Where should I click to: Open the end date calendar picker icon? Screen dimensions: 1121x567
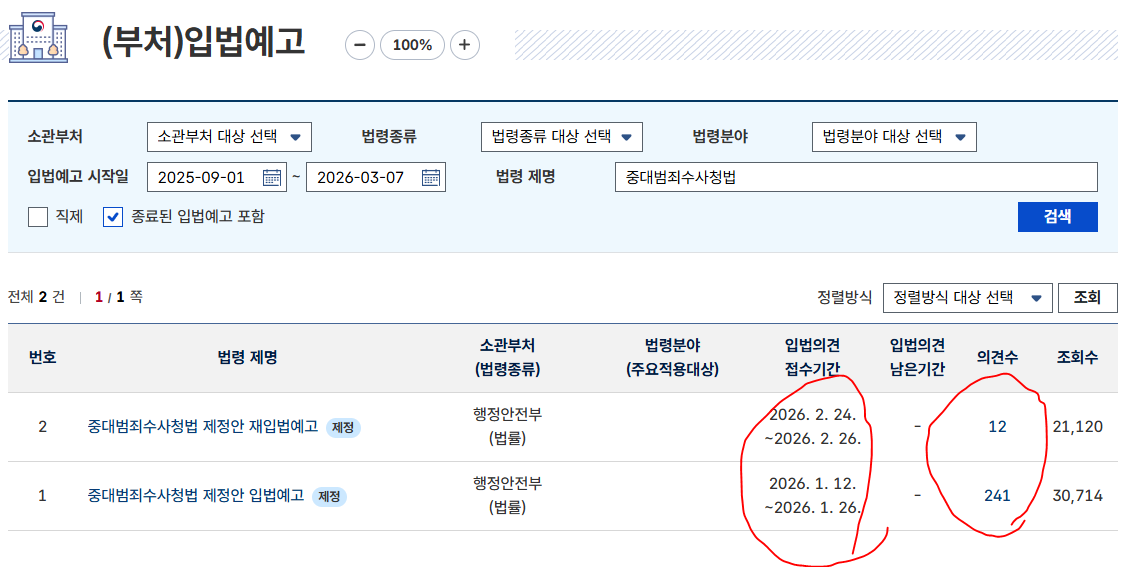[430, 177]
